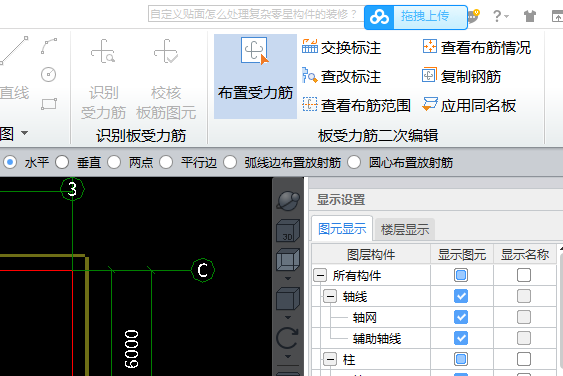Click the 6000 dimension text
This screenshot has width=563, height=376.
pos(131,349)
